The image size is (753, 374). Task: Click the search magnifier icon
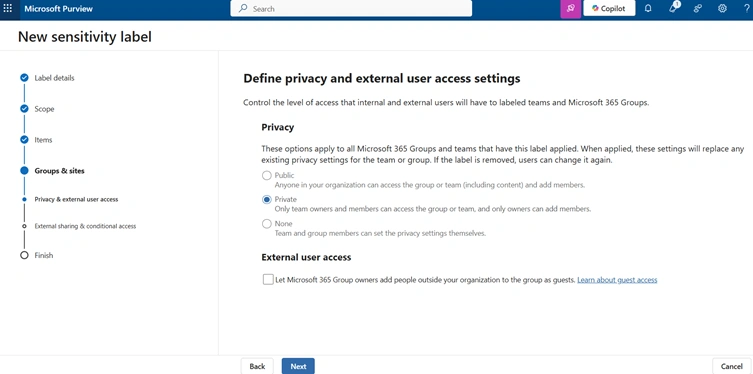pyautogui.click(x=243, y=9)
